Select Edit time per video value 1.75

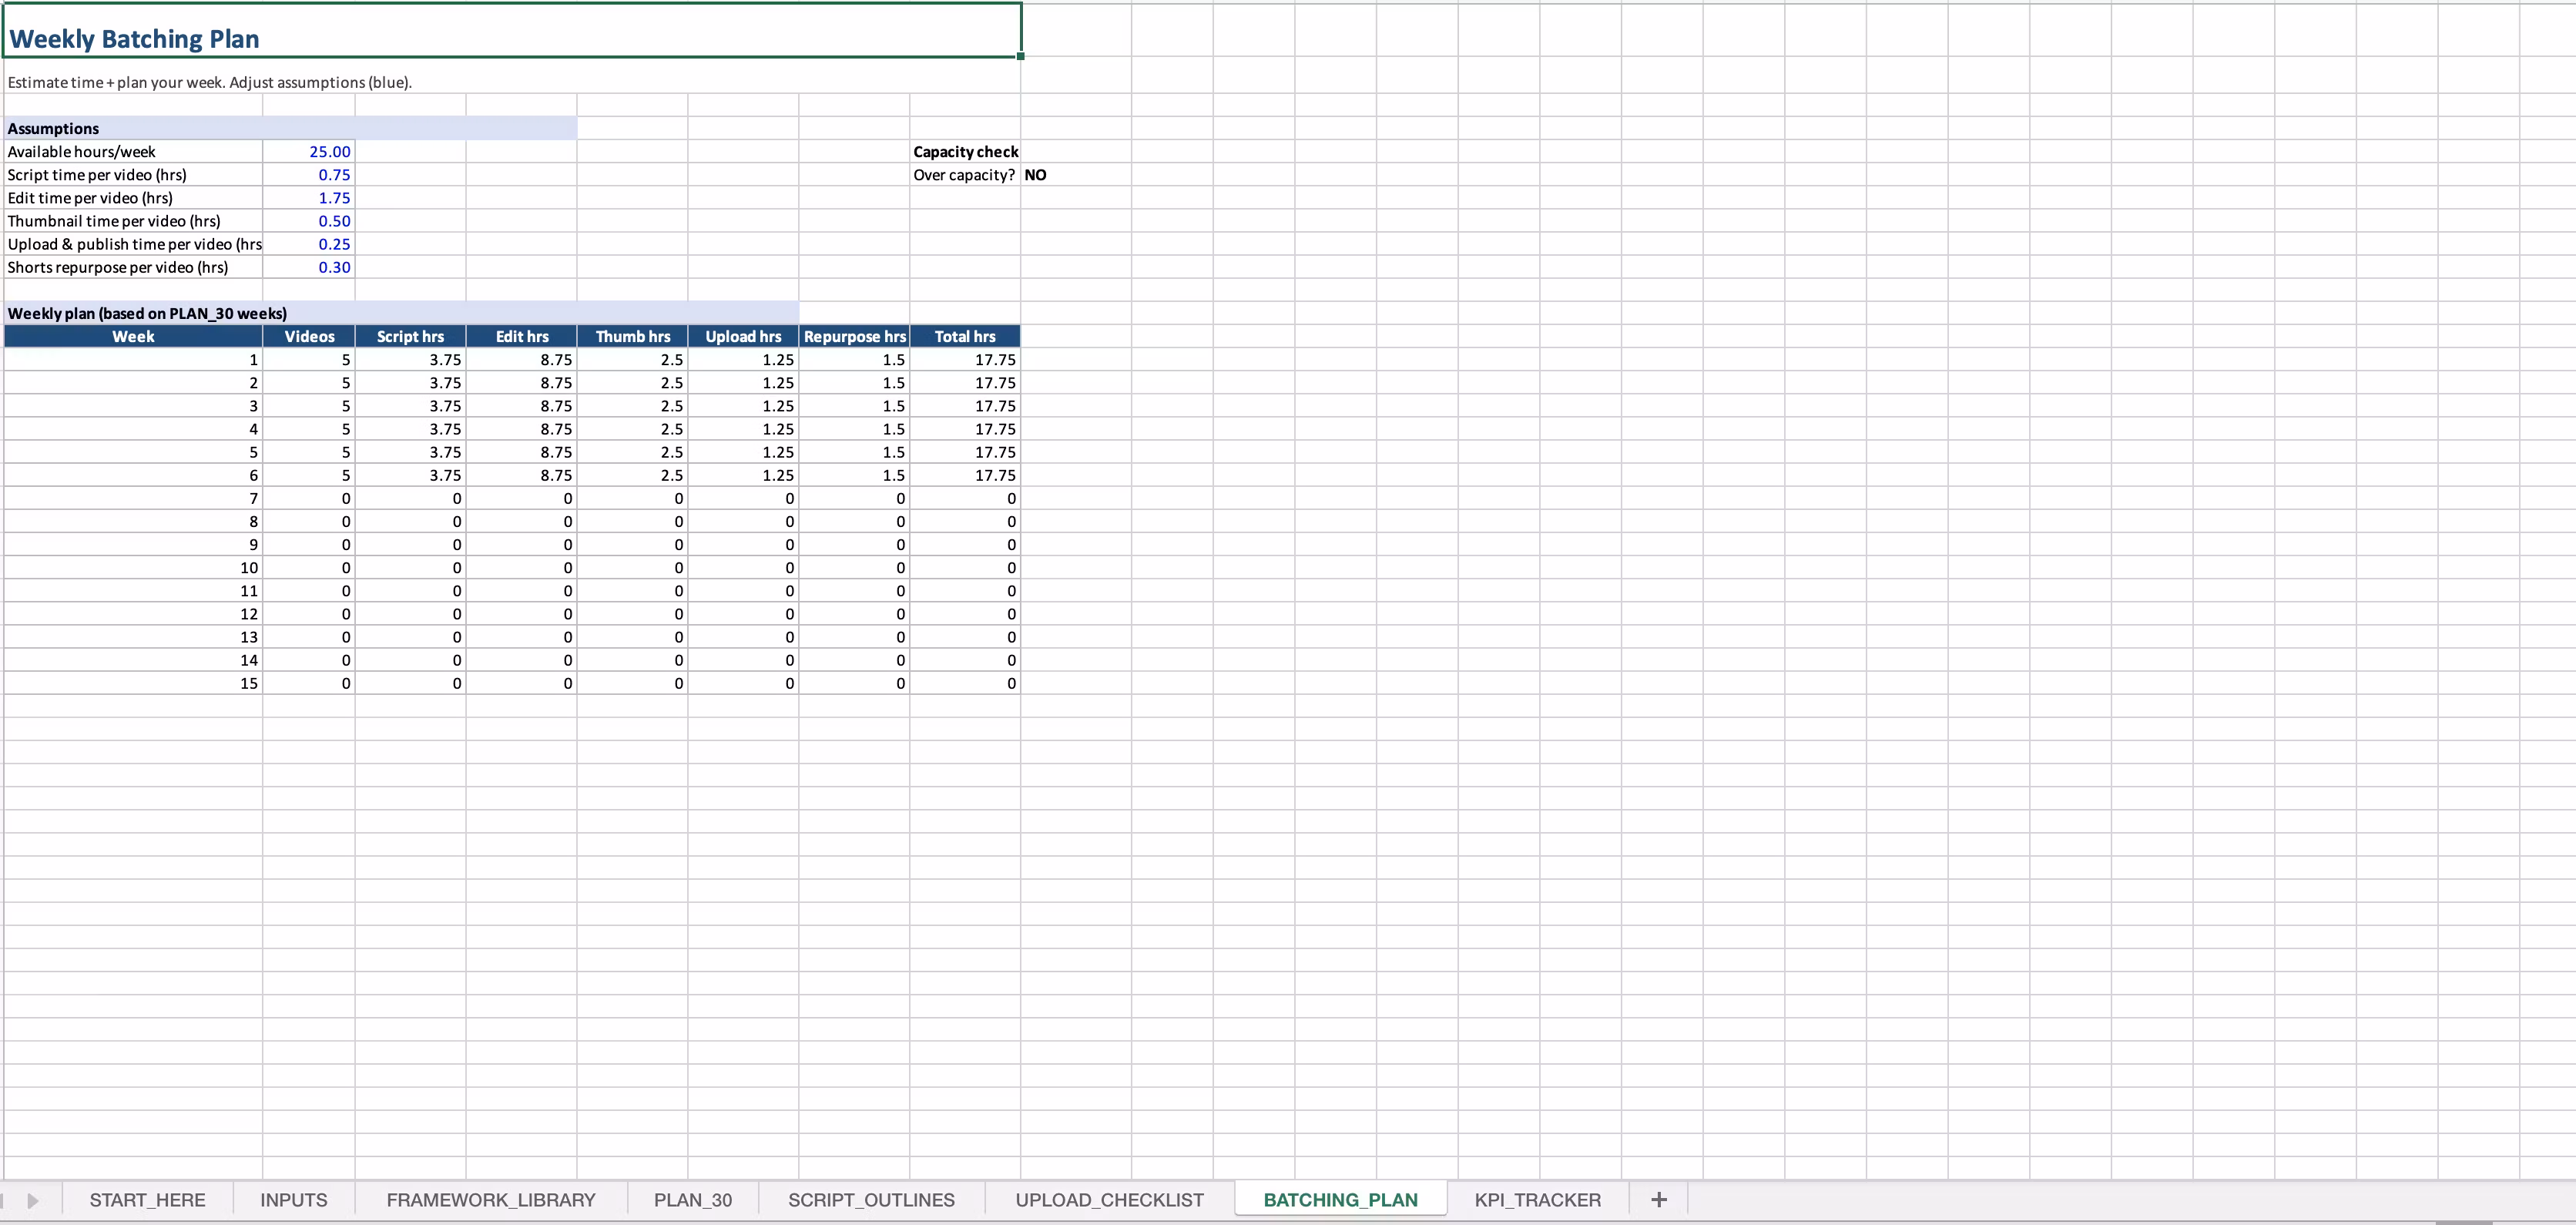(309, 198)
